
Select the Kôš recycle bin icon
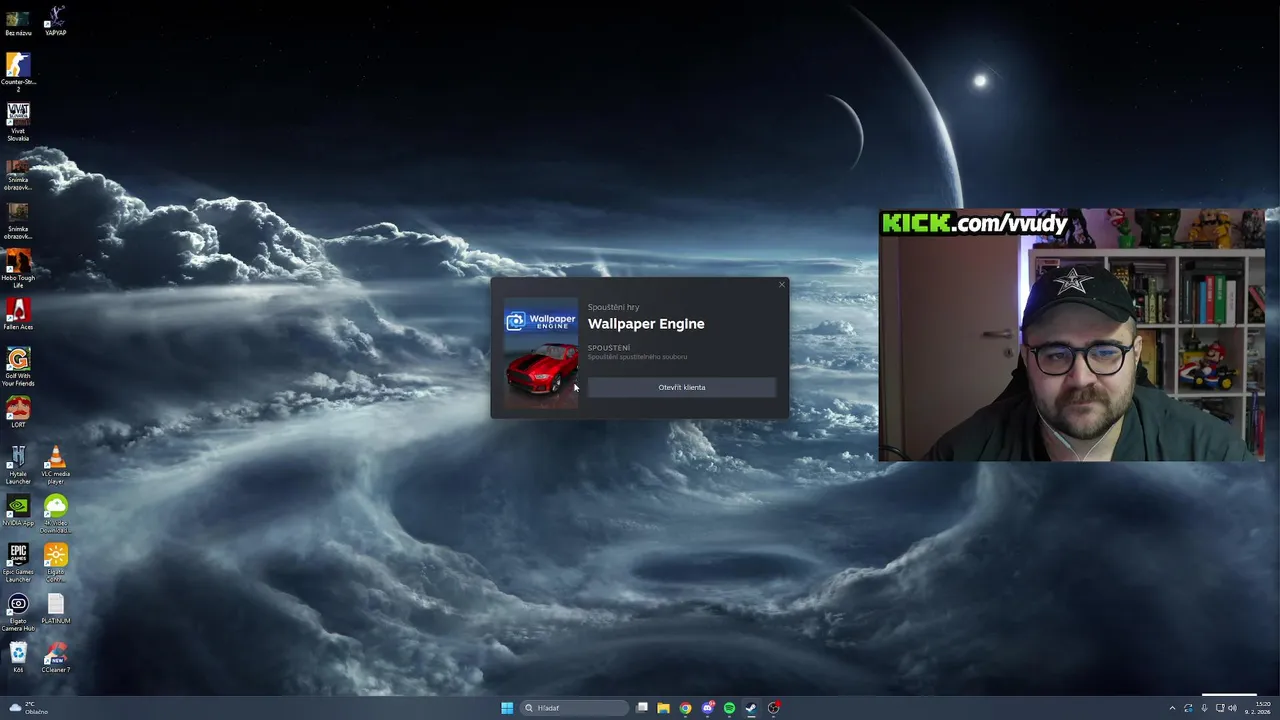coord(18,657)
